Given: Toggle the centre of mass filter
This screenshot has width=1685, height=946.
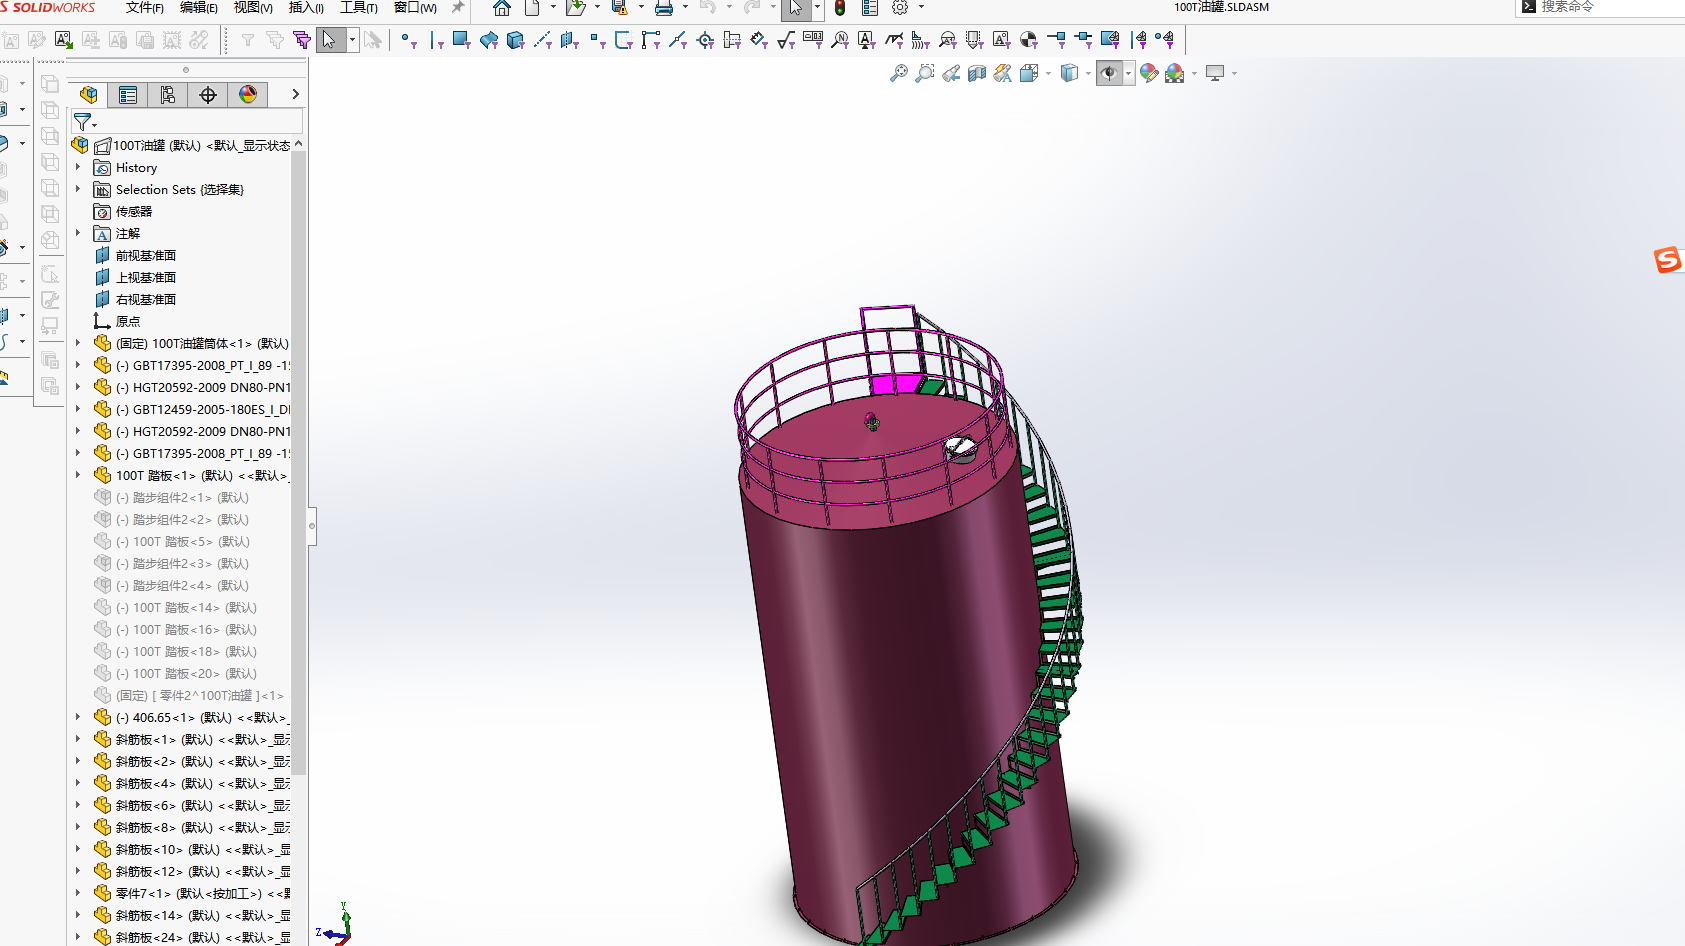Looking at the screenshot, I should point(1029,40).
